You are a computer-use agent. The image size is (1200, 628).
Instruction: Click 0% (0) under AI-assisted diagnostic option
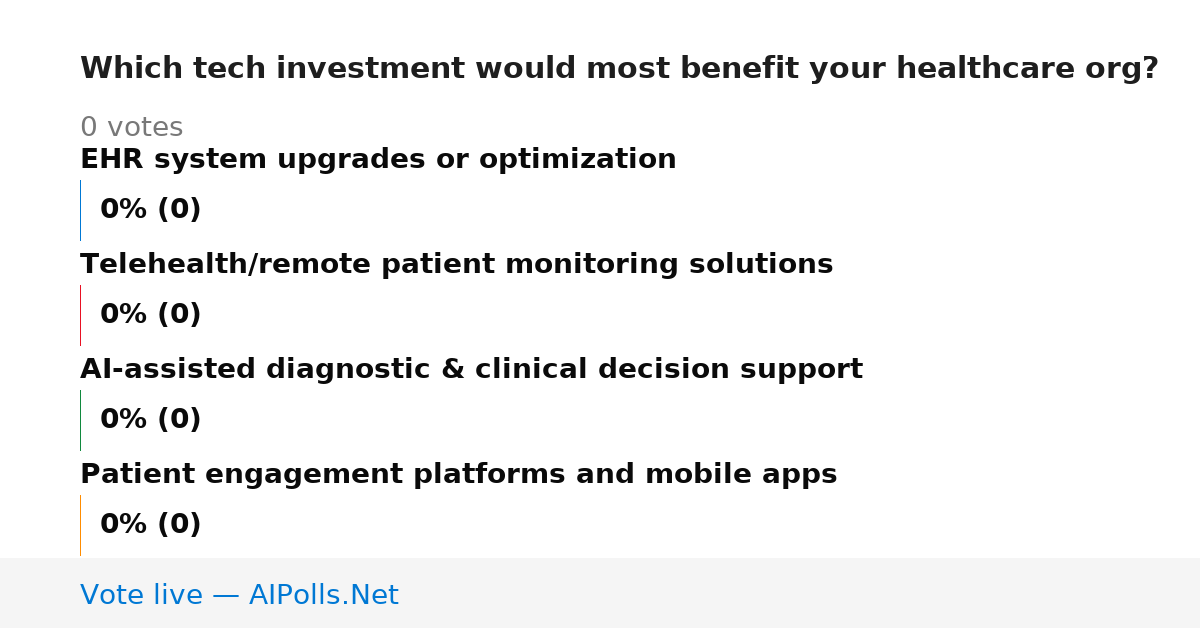150,420
